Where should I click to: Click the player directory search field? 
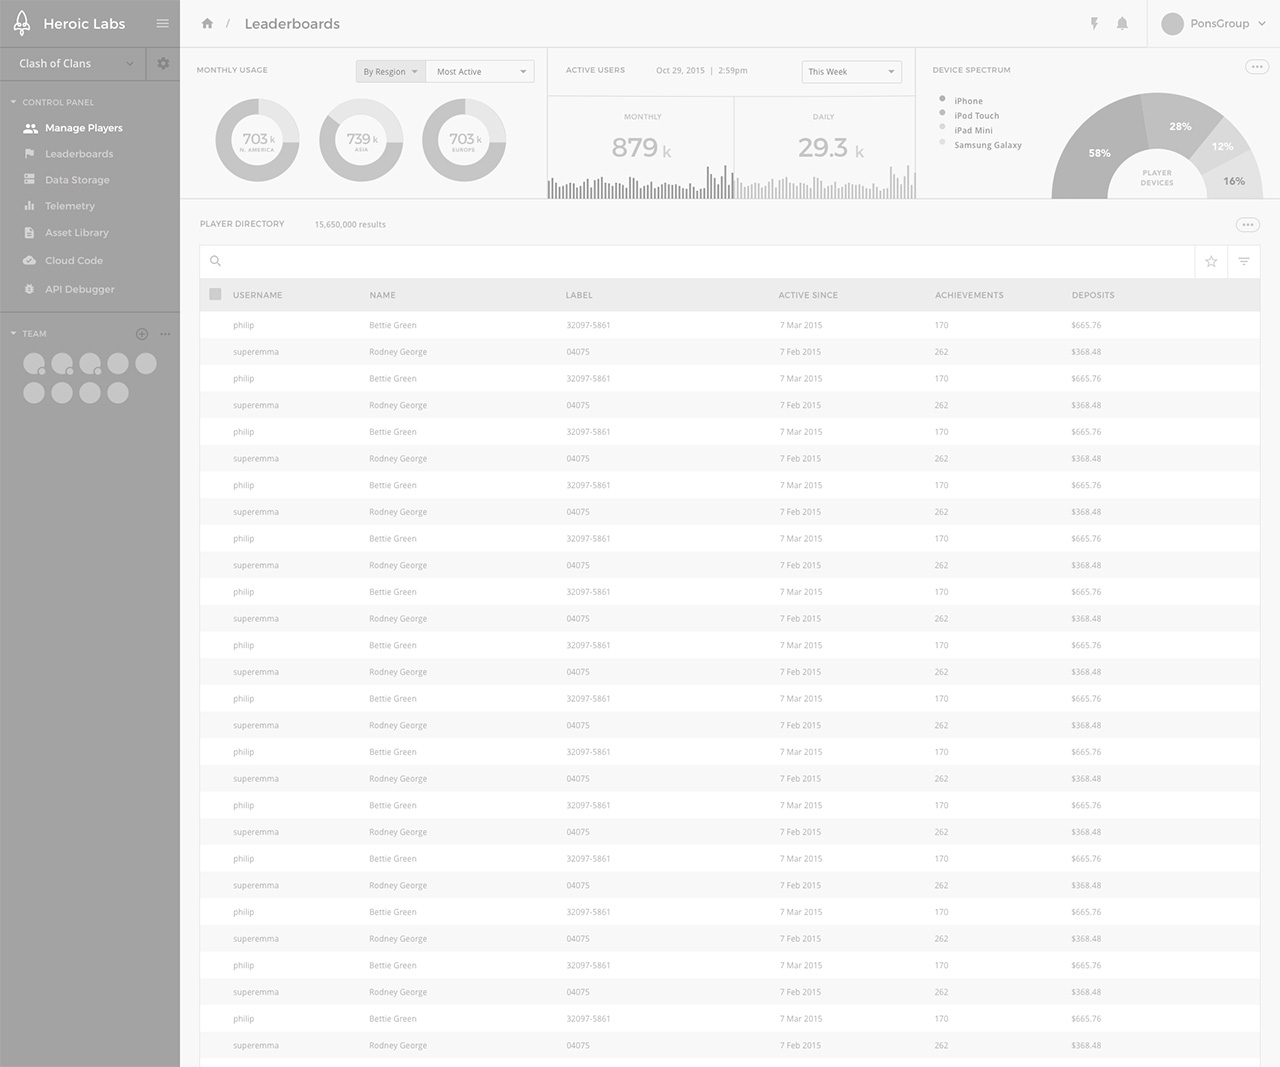[700, 262]
